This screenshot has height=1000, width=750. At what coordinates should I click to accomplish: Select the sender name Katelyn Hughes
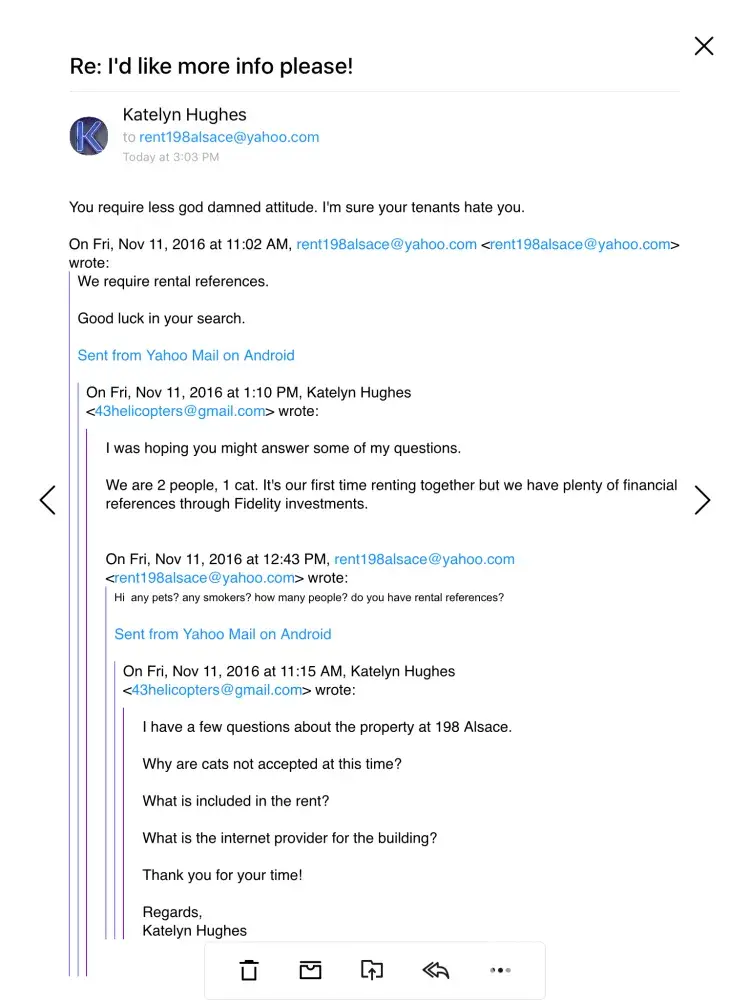point(184,115)
